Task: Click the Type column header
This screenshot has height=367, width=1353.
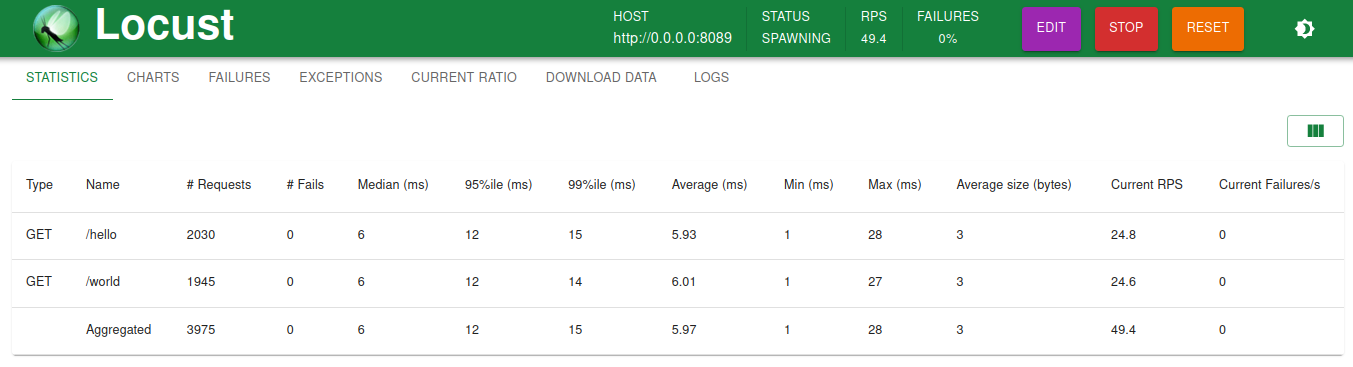Action: coord(39,185)
